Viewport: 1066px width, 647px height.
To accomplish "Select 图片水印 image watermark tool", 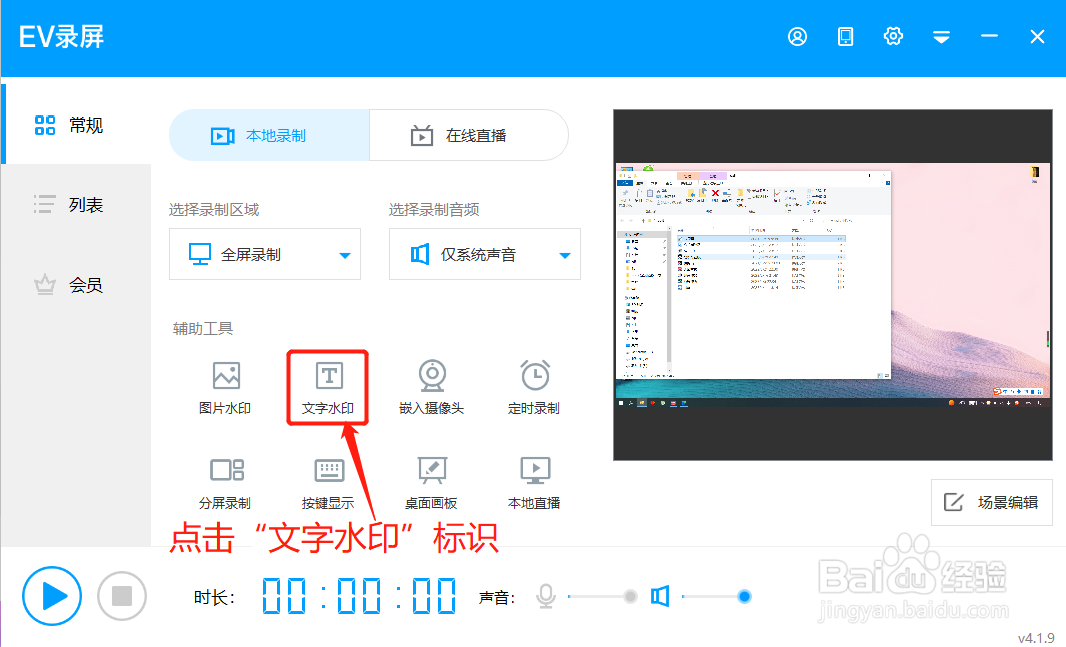I will [225, 388].
